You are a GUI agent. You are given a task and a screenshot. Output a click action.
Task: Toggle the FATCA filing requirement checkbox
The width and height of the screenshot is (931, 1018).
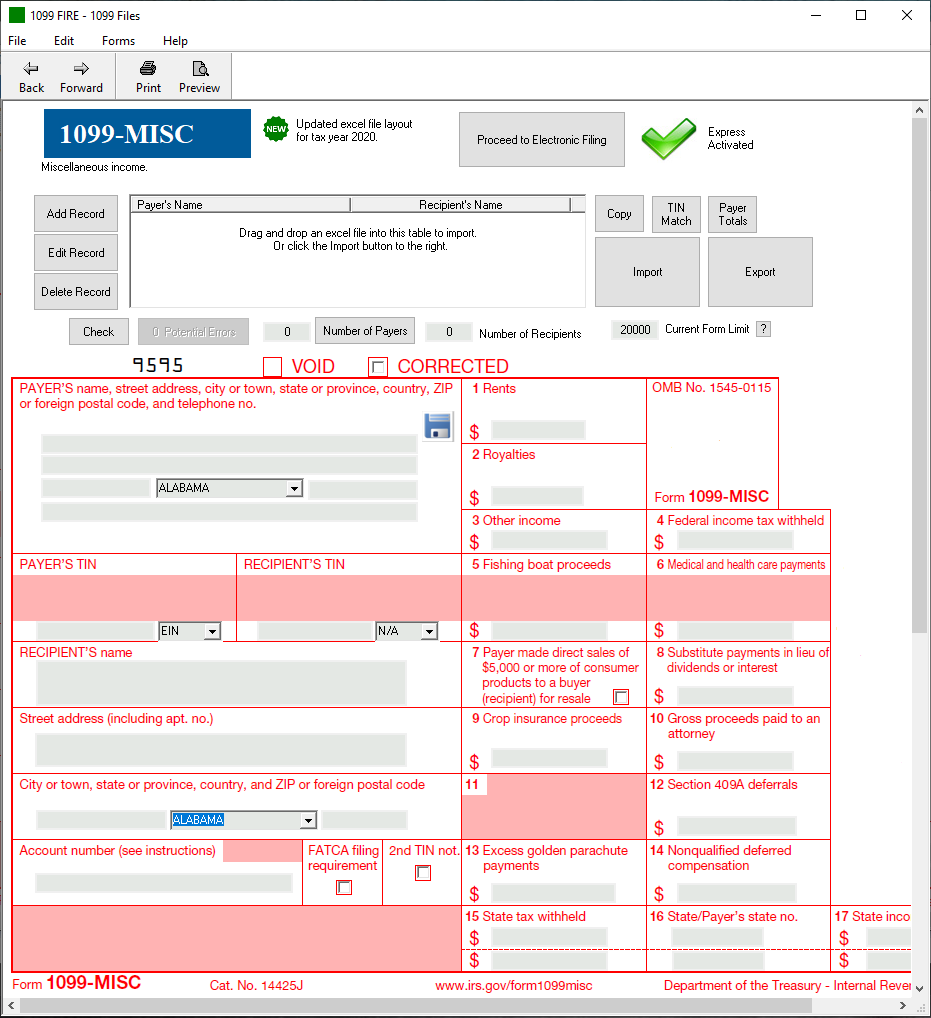[344, 888]
